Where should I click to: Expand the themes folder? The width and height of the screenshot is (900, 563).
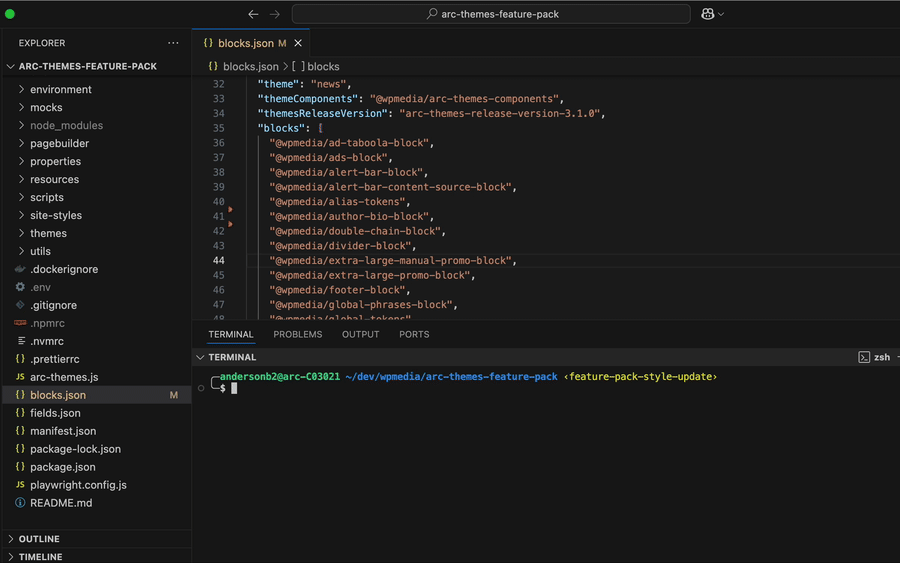pyautogui.click(x=21, y=233)
